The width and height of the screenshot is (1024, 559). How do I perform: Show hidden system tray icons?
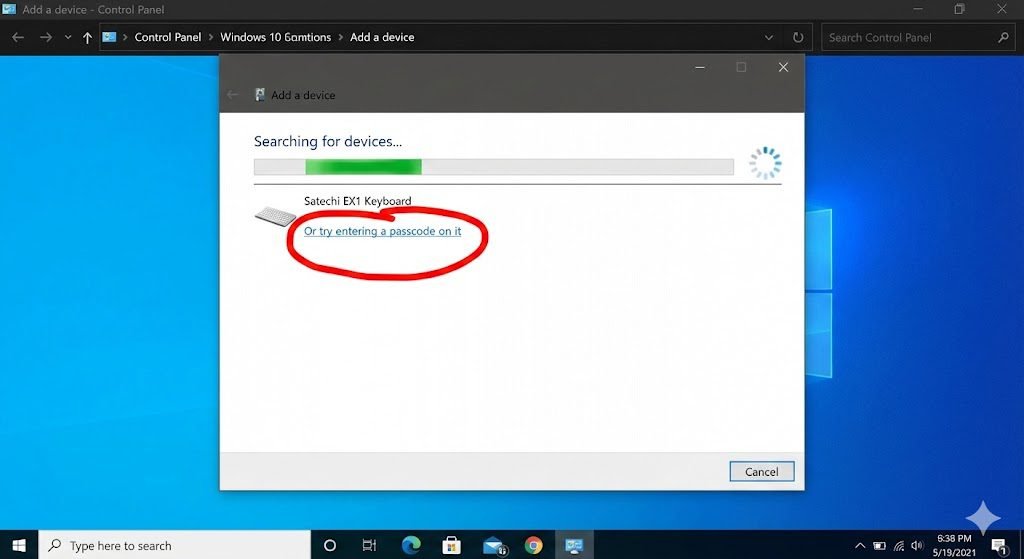[x=860, y=545]
